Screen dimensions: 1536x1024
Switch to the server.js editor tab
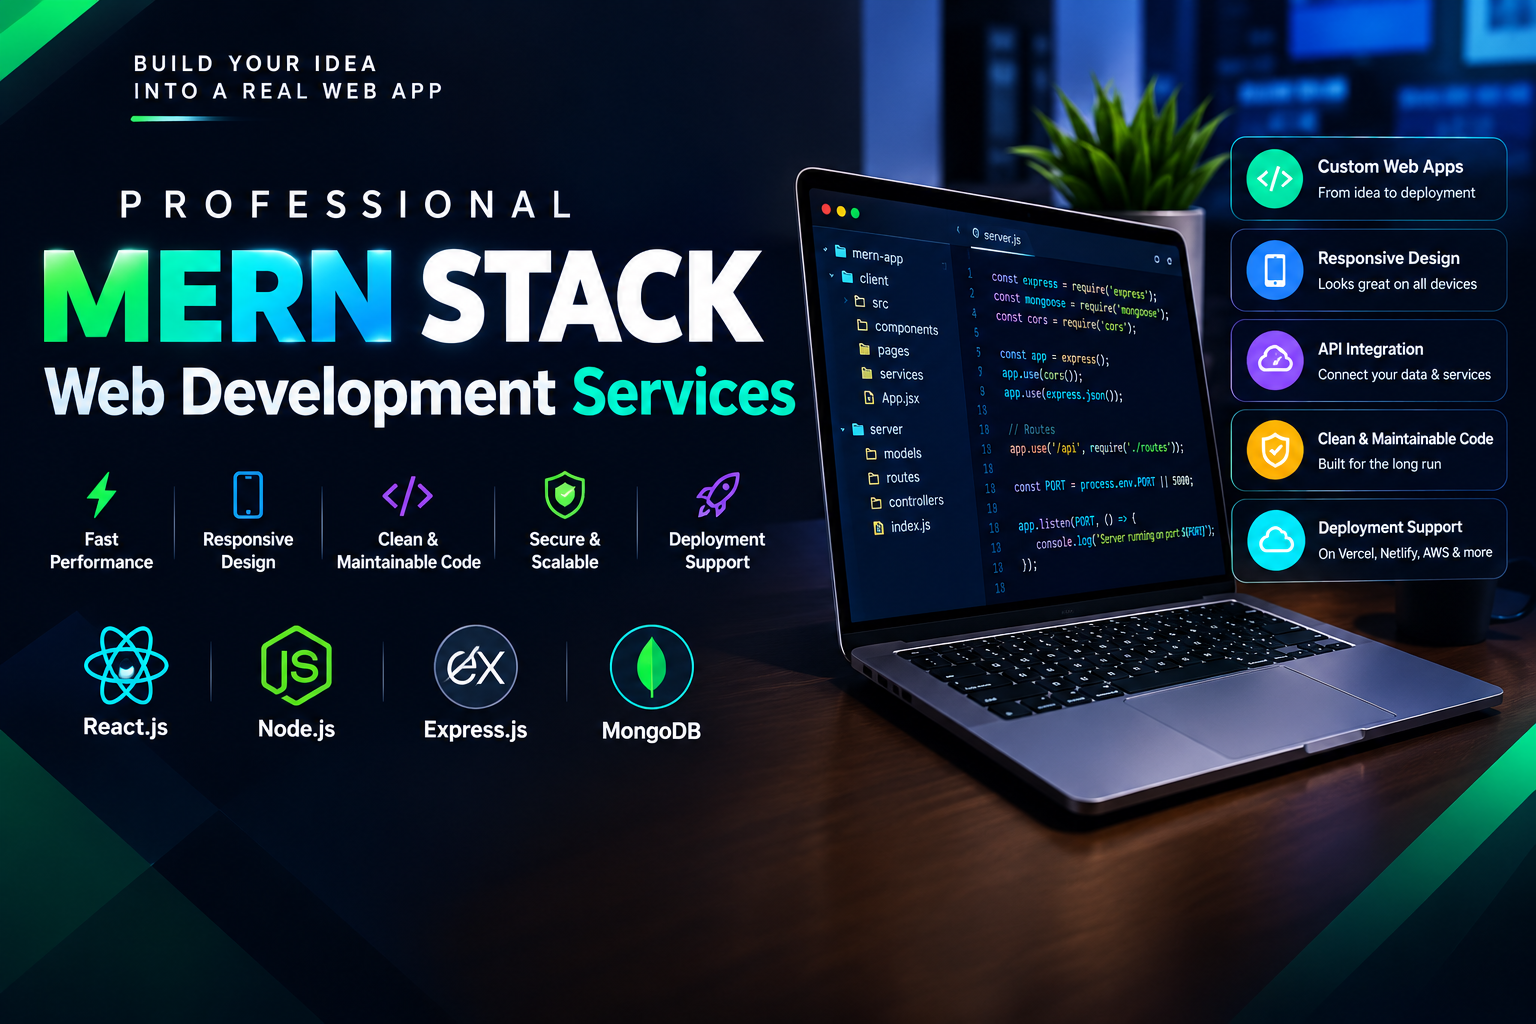tap(996, 236)
